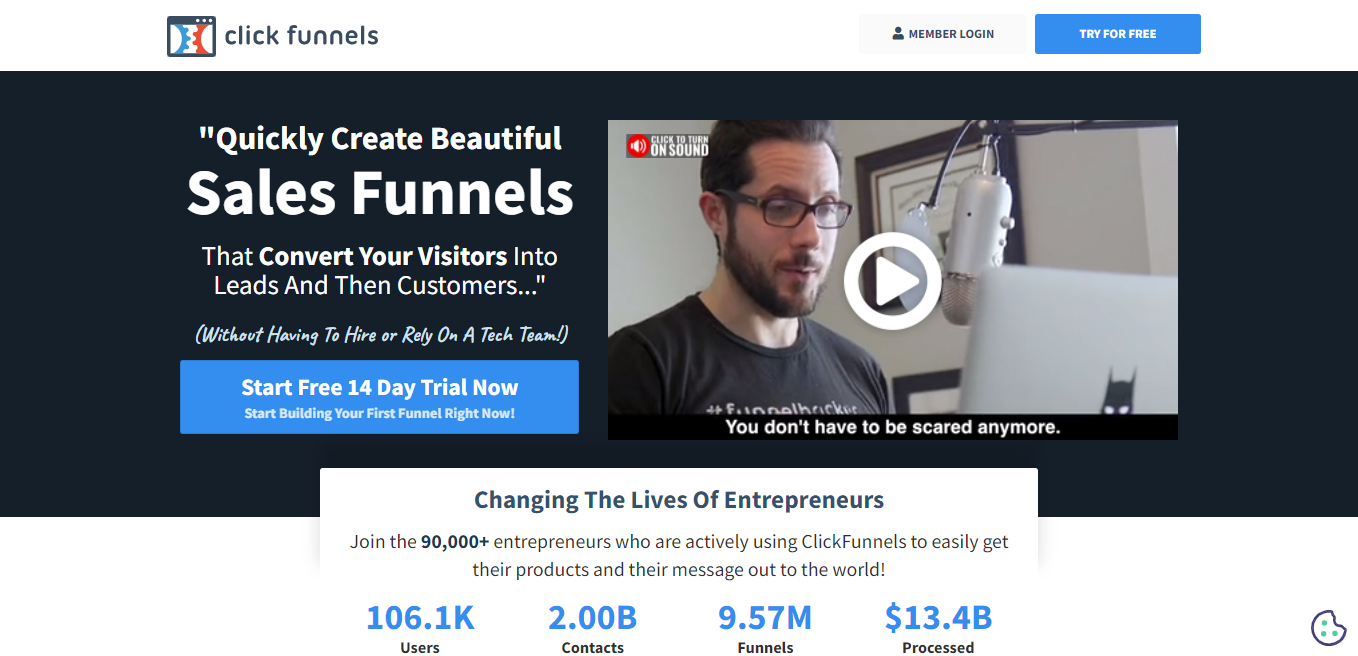Image resolution: width=1358 pixels, height=656 pixels.
Task: Open the cookie preferences icon
Action: tap(1328, 627)
